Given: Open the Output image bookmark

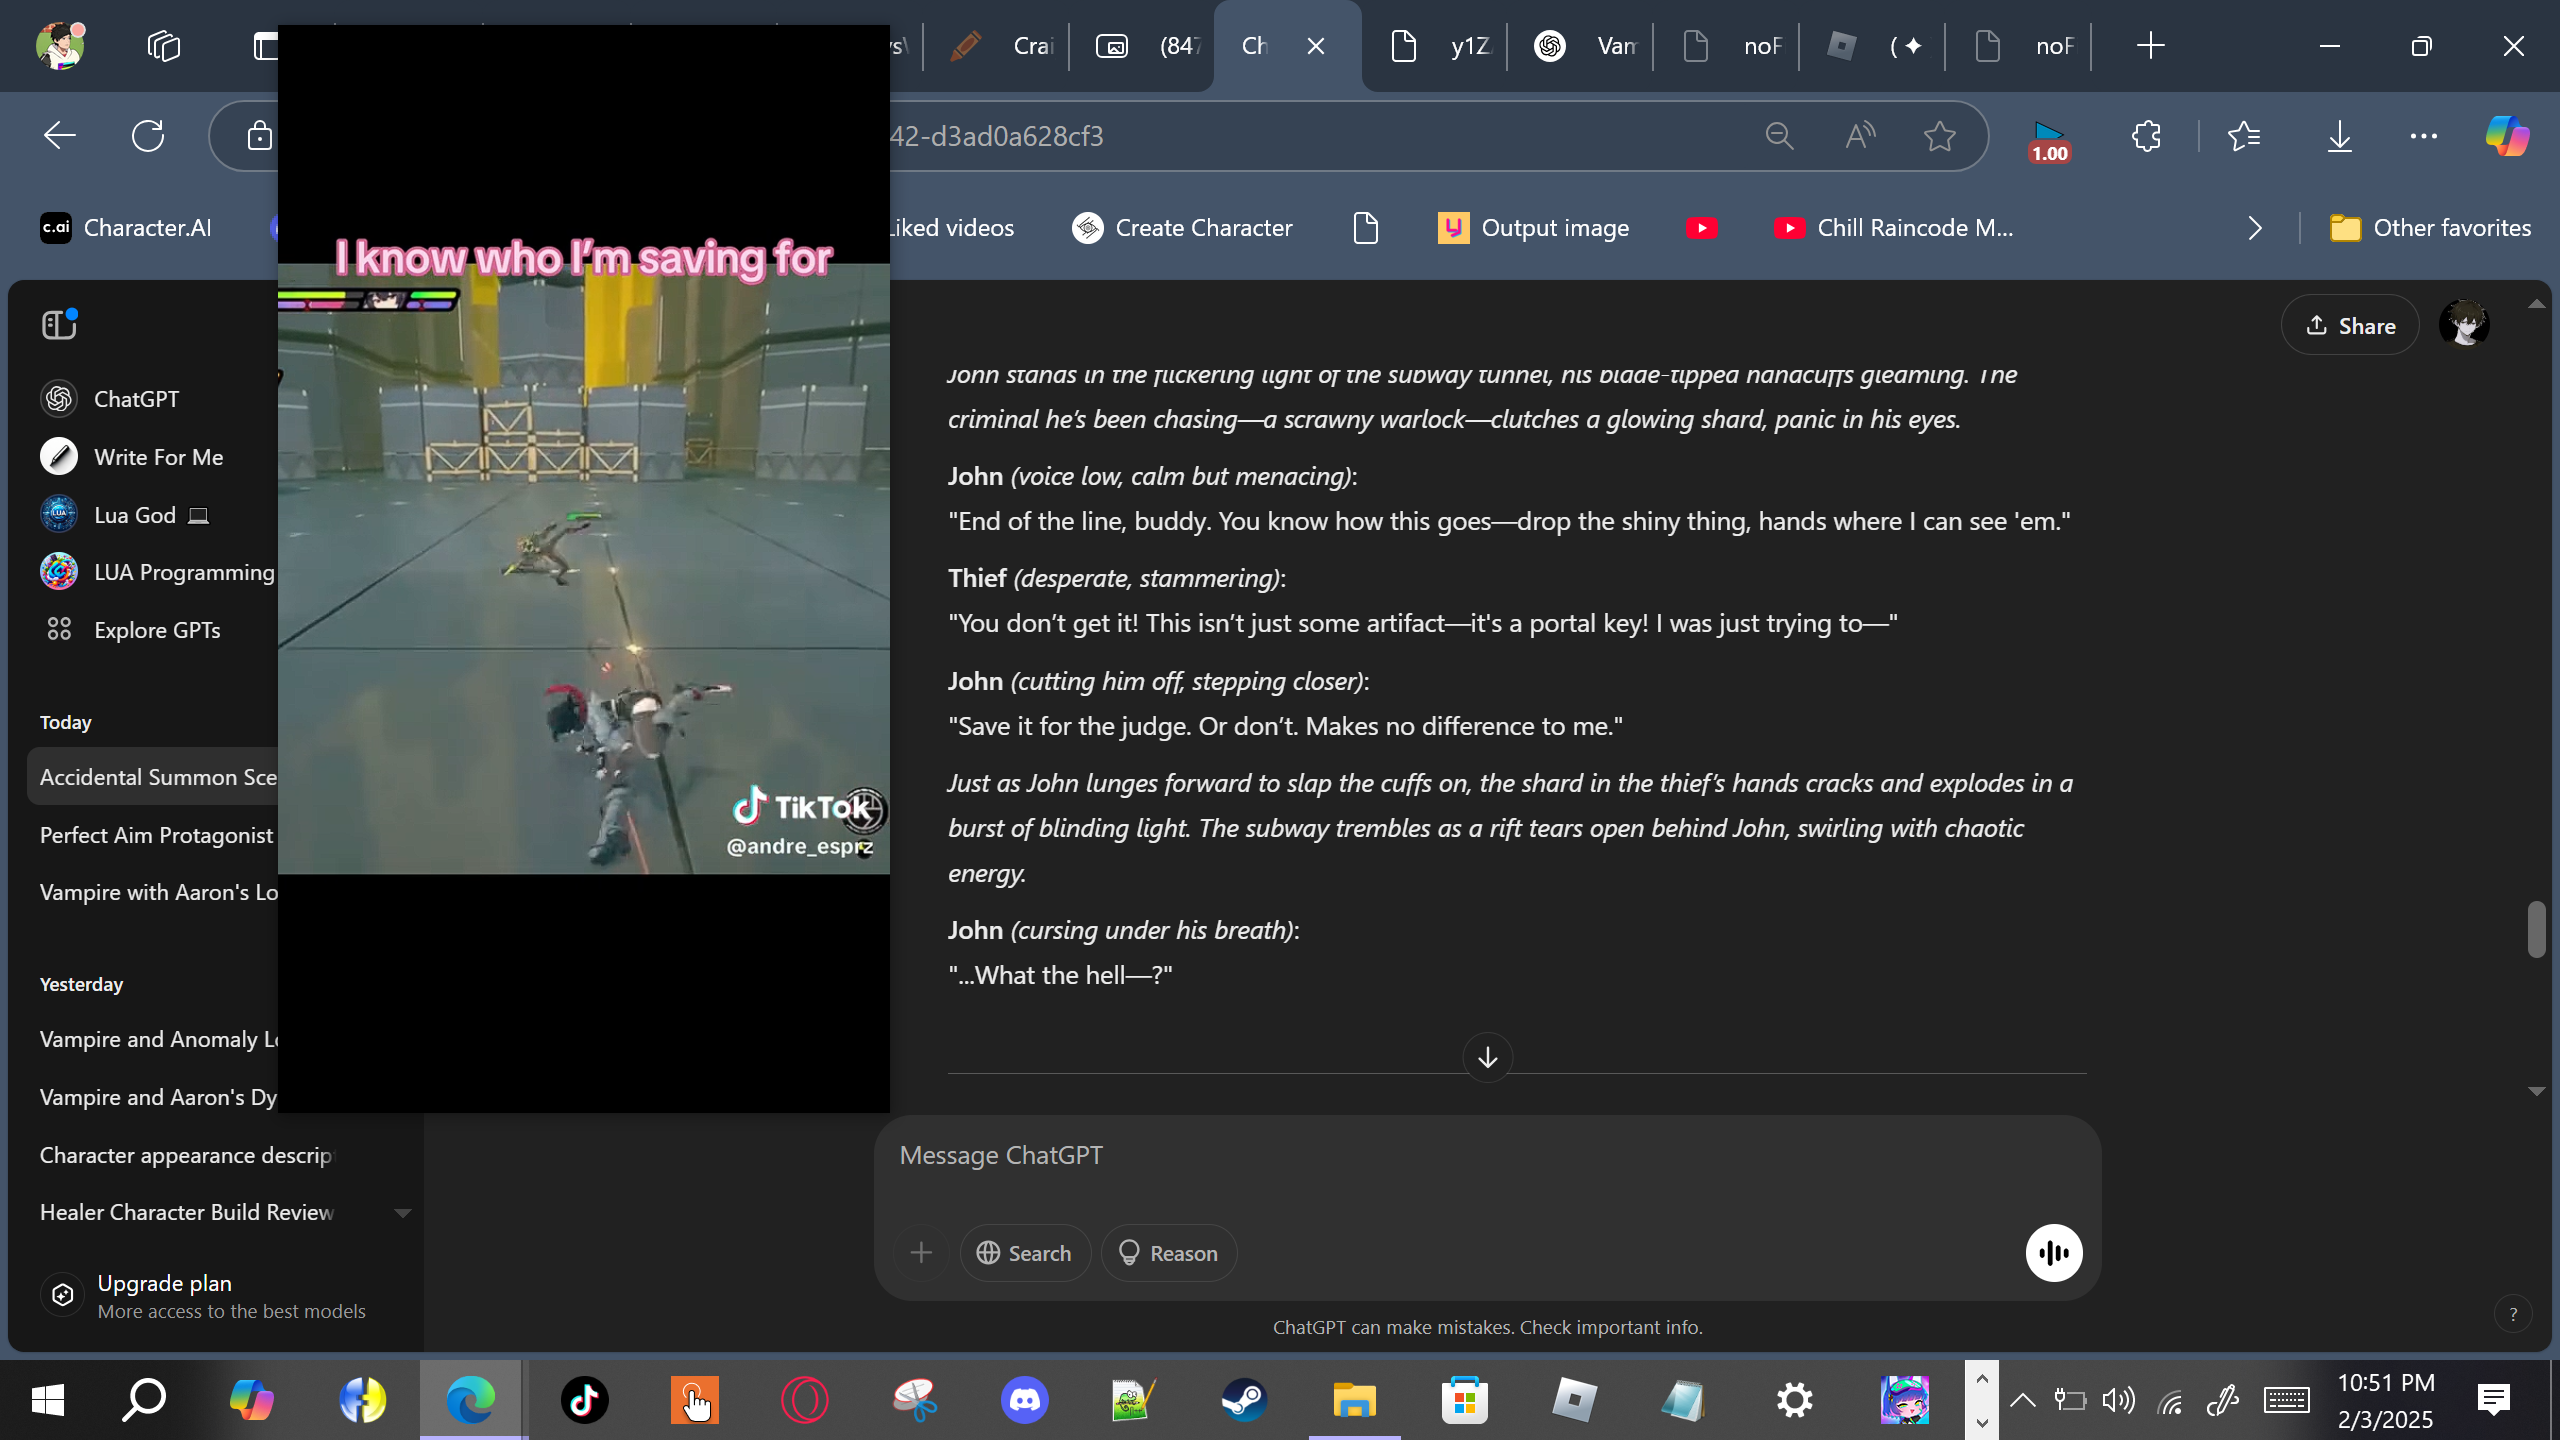Looking at the screenshot, I should tap(1534, 228).
